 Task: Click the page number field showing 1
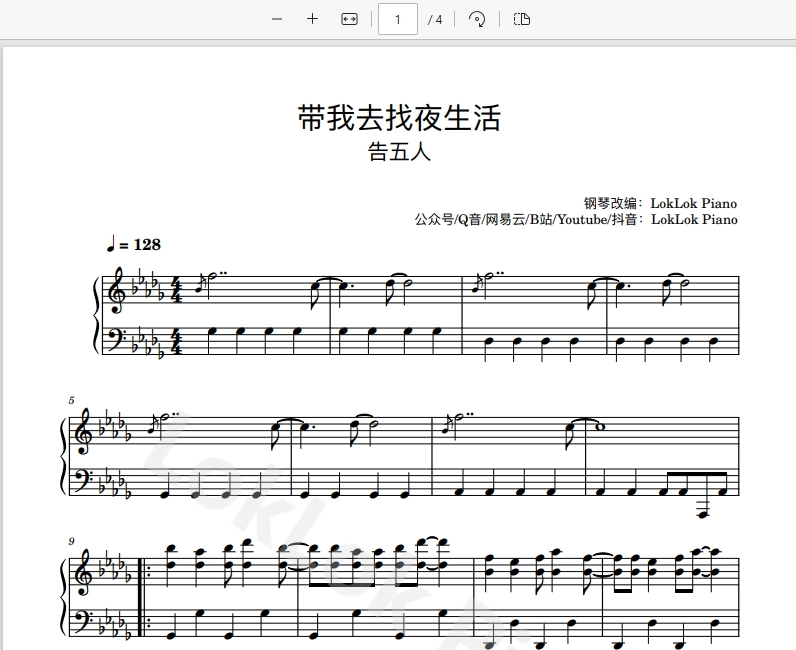(398, 19)
